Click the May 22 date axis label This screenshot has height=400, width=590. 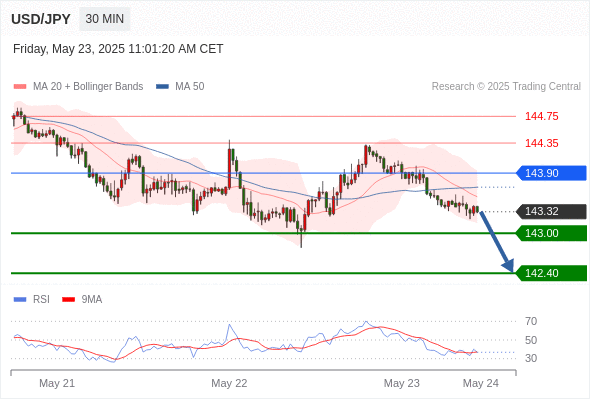click(x=229, y=383)
